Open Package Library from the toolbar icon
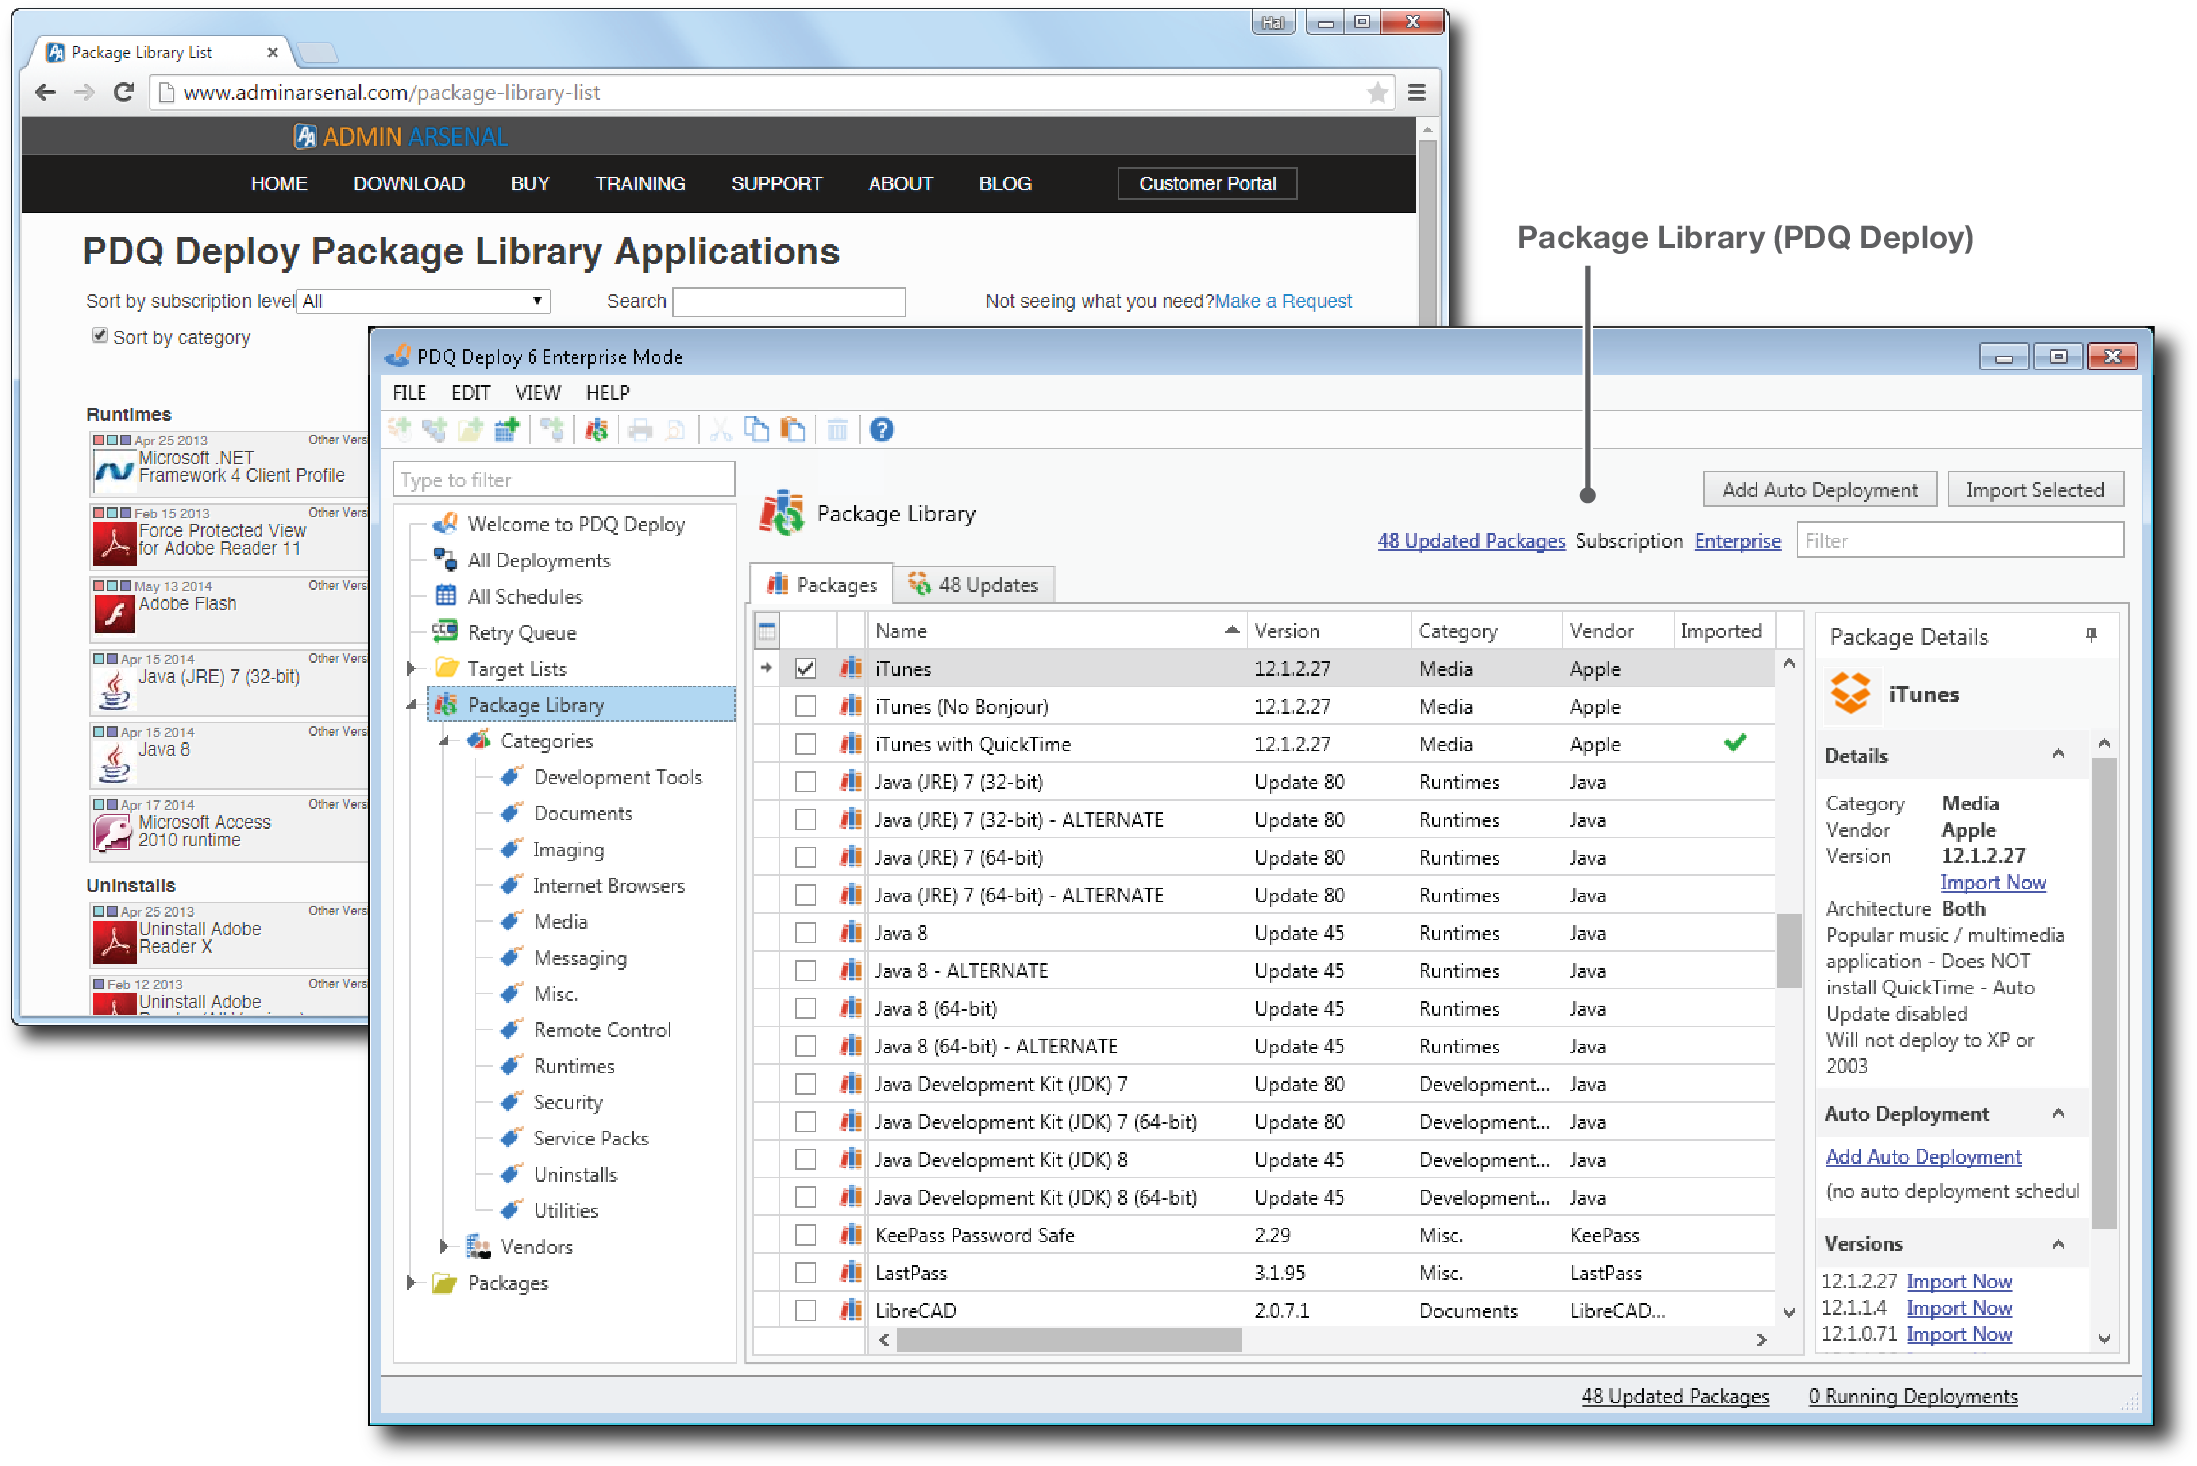2197x1466 pixels. click(x=597, y=430)
